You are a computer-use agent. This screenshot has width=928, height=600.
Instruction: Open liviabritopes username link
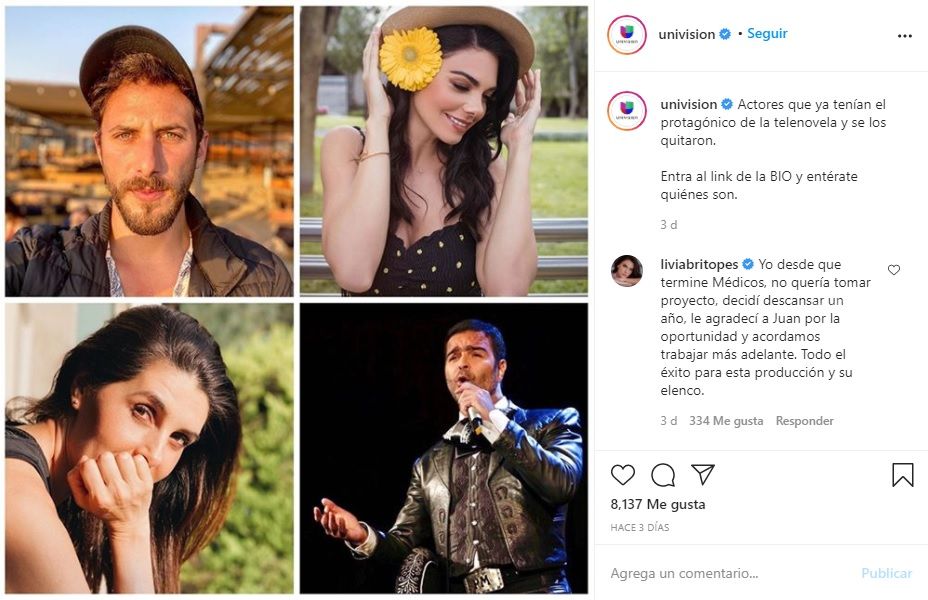pyautogui.click(x=698, y=264)
